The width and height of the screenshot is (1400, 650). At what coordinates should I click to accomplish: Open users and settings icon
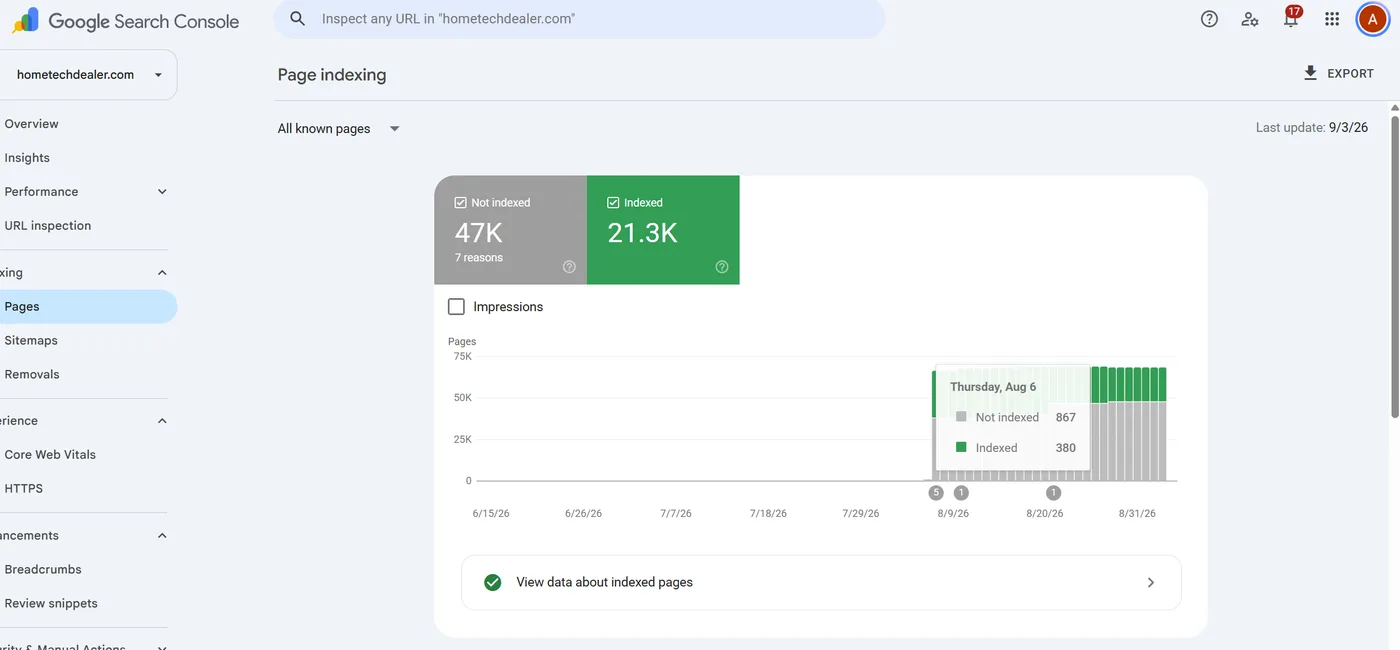pyautogui.click(x=1250, y=19)
